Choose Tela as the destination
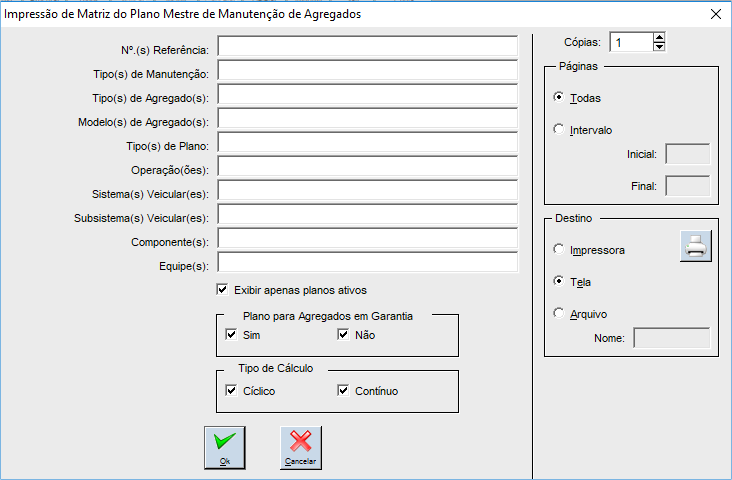The height and width of the screenshot is (480, 732). pyautogui.click(x=558, y=281)
